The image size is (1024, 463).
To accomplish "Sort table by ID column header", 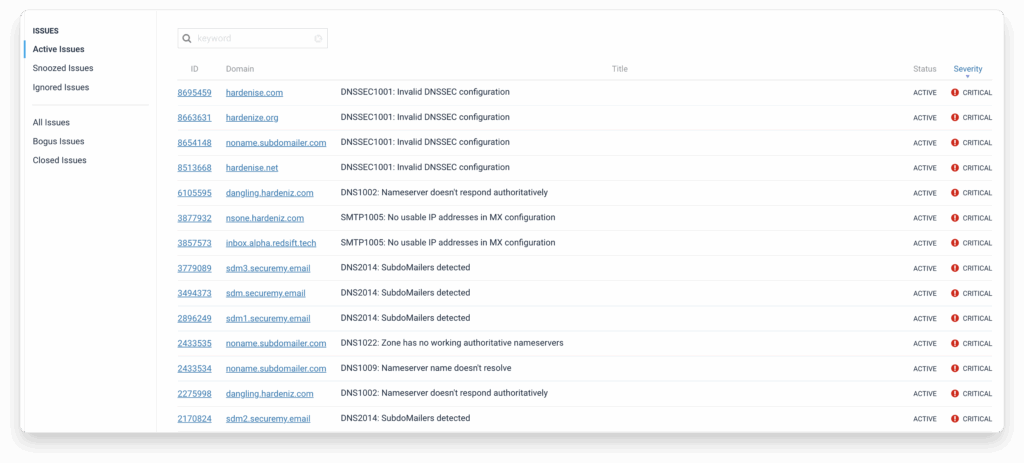I will click(x=195, y=69).
